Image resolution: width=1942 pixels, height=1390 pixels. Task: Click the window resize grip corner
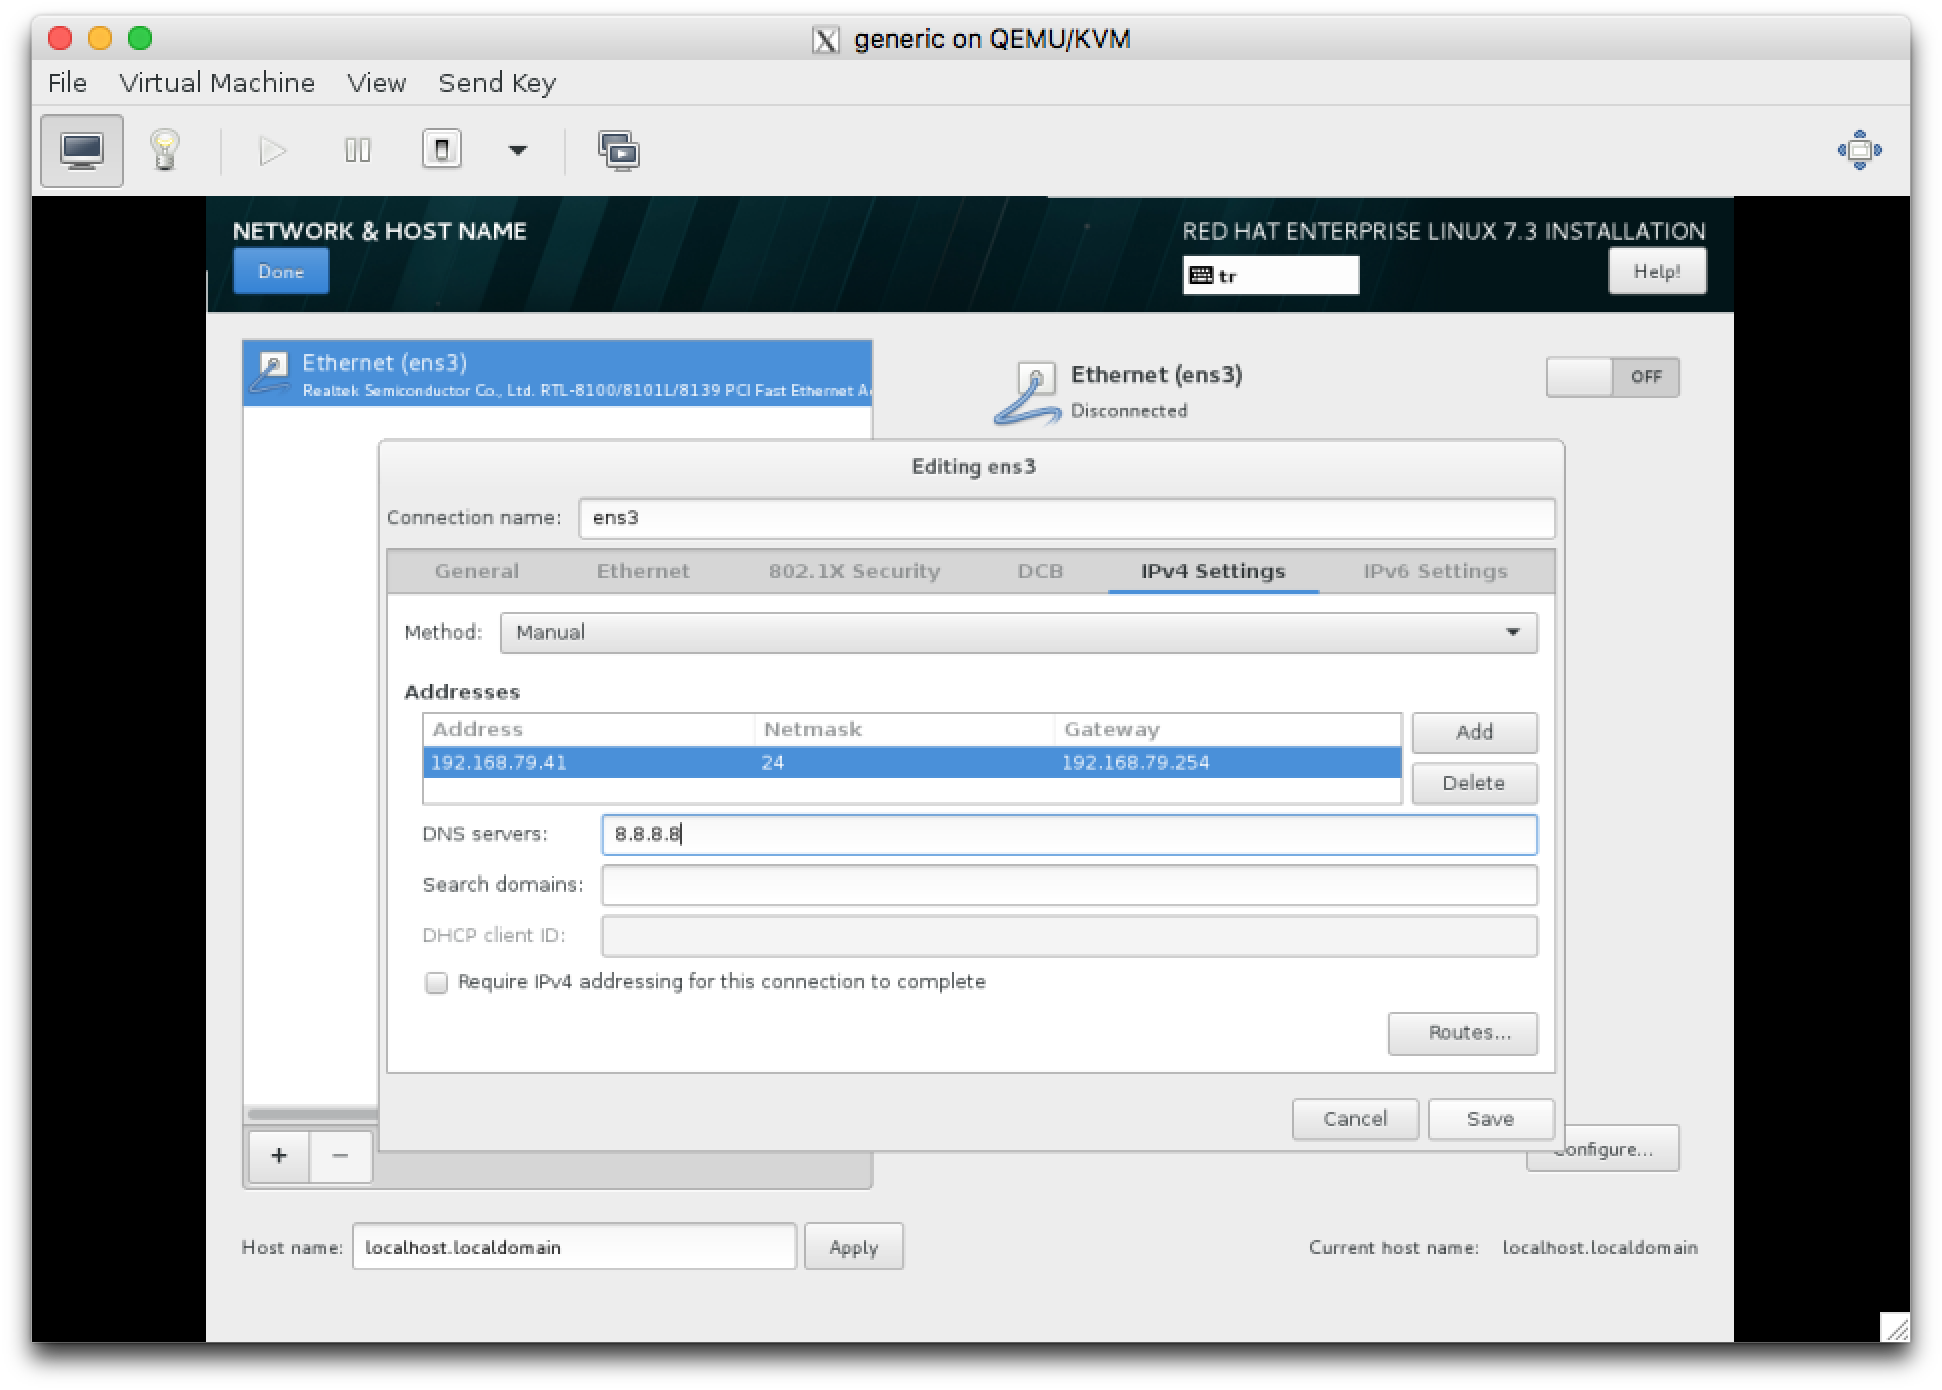pyautogui.click(x=1894, y=1327)
